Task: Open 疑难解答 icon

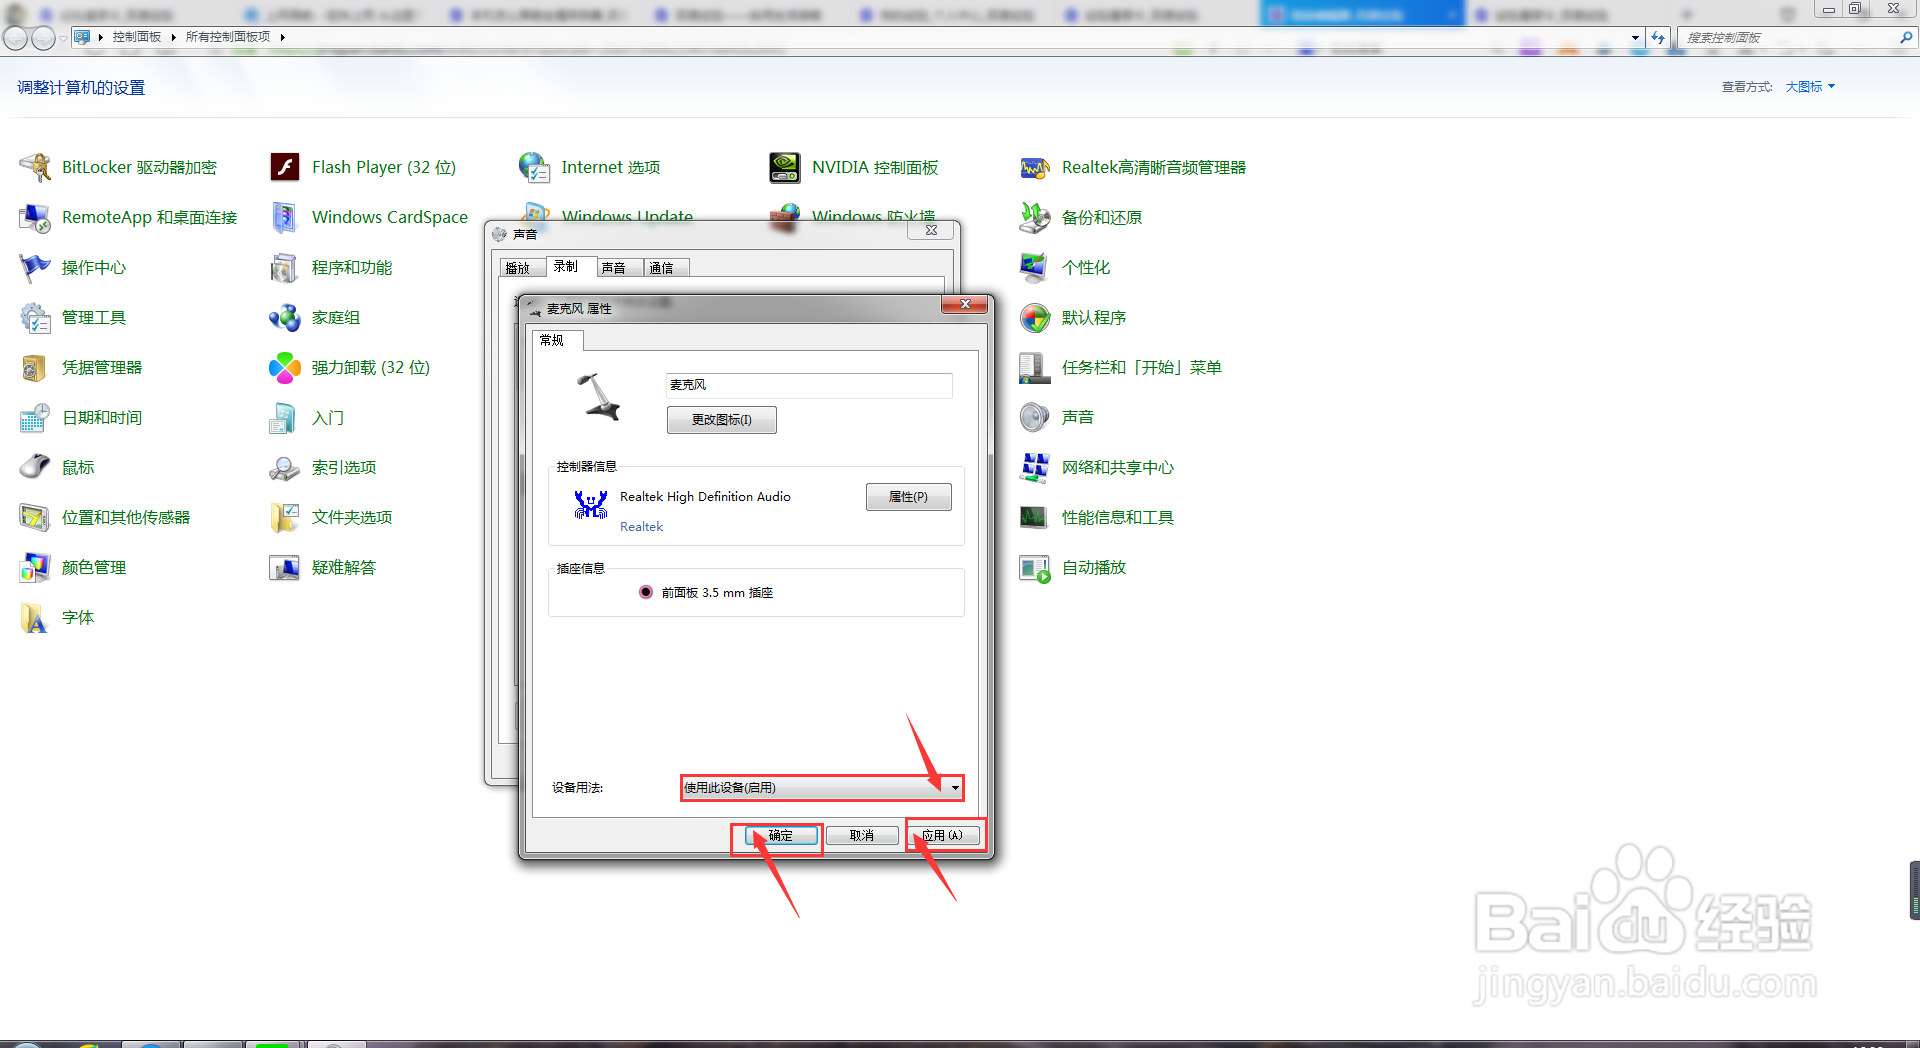Action: click(x=285, y=567)
